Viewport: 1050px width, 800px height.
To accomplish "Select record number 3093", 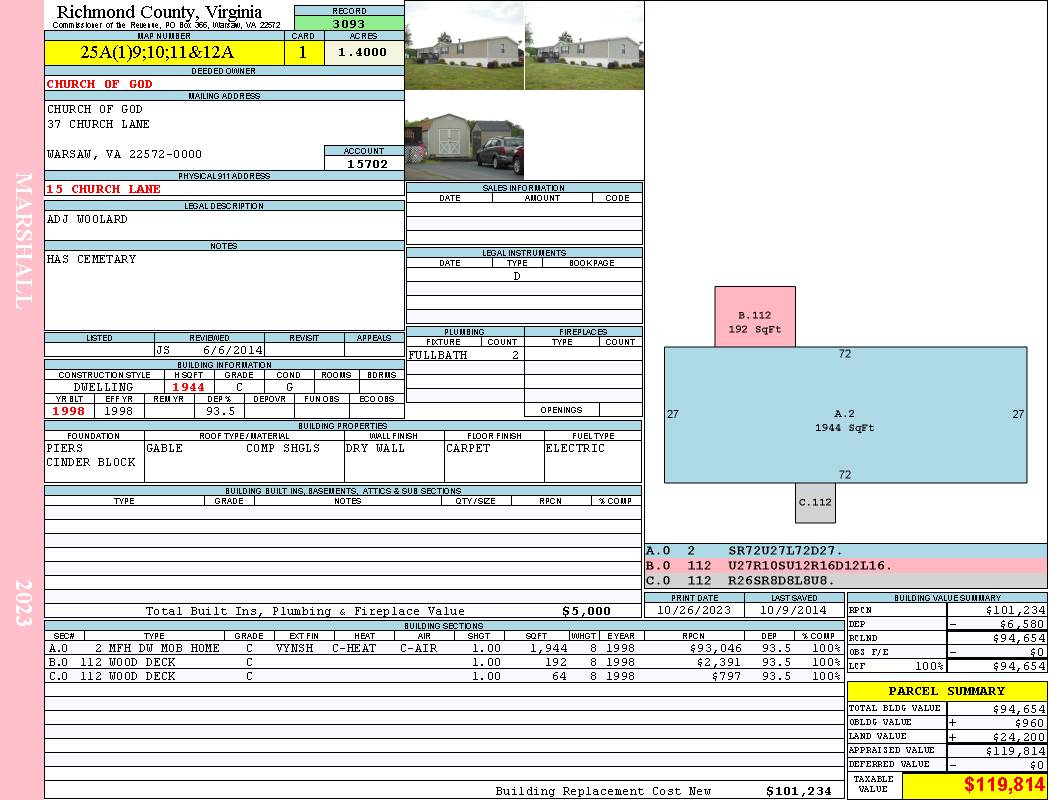I will pos(349,23).
